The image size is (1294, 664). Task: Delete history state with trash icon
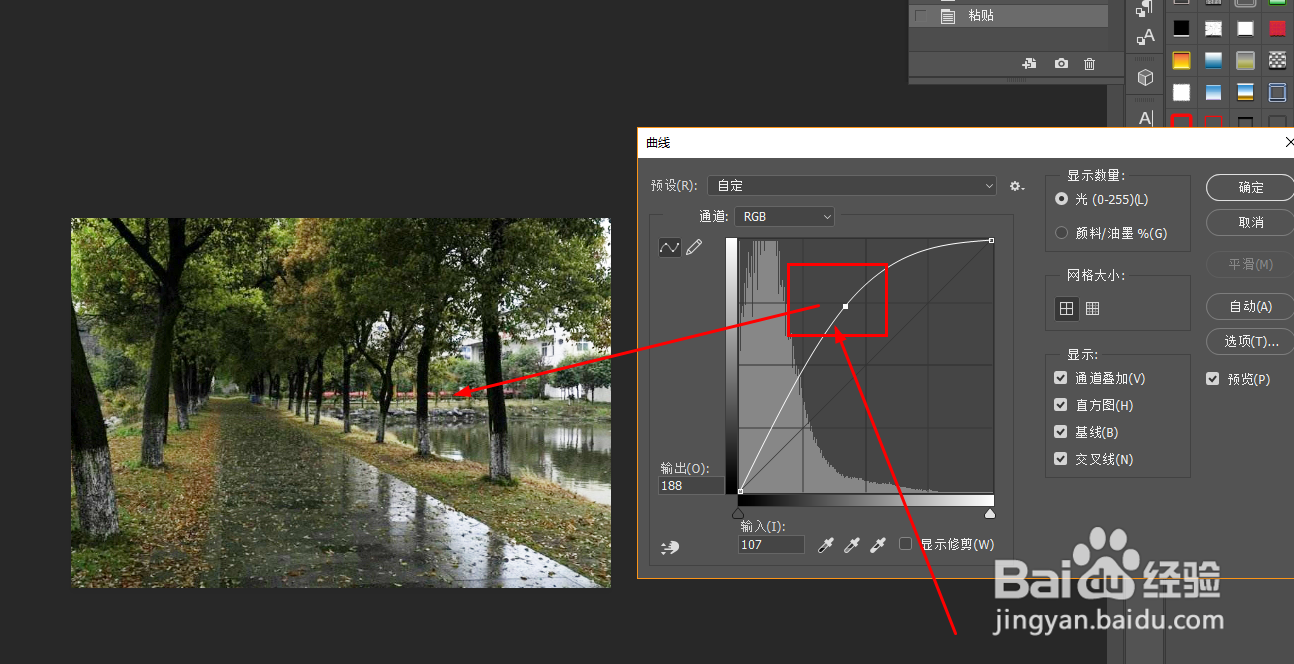point(1090,64)
